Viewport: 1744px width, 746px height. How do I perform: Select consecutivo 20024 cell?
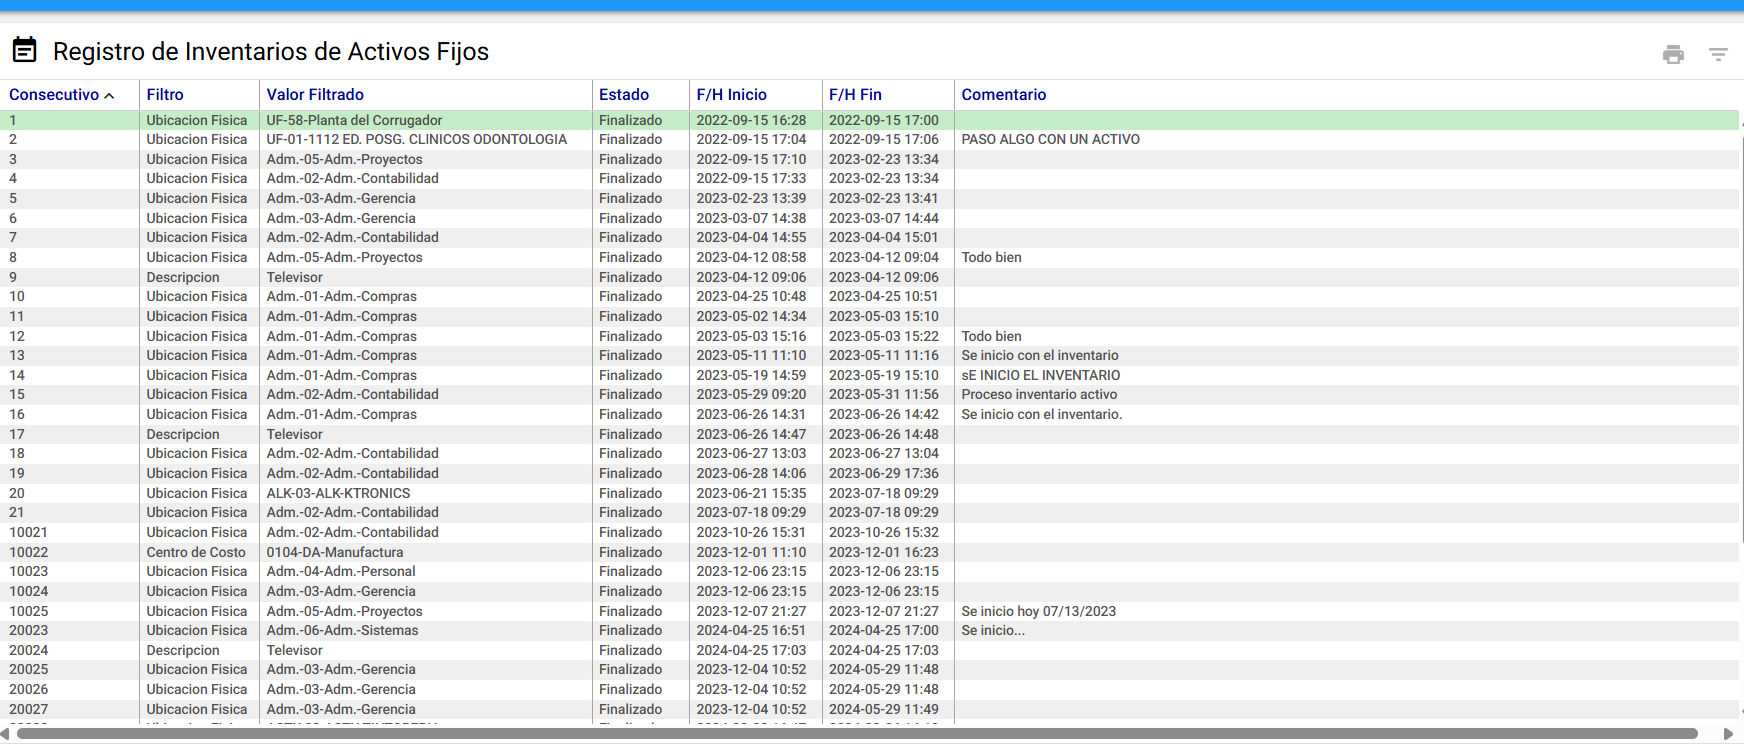pos(29,651)
